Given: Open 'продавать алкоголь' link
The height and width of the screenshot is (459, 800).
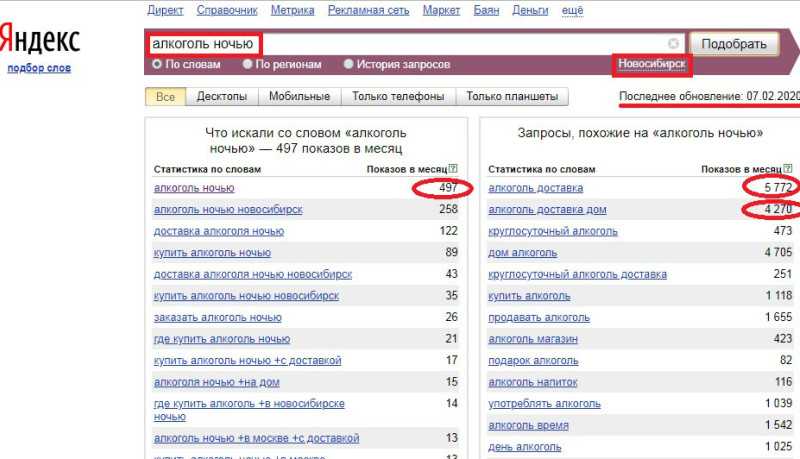Looking at the screenshot, I should click(539, 318).
